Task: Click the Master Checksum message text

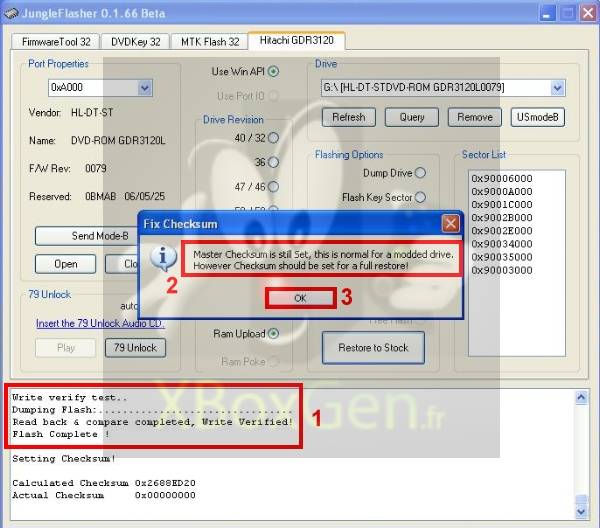Action: [323, 260]
